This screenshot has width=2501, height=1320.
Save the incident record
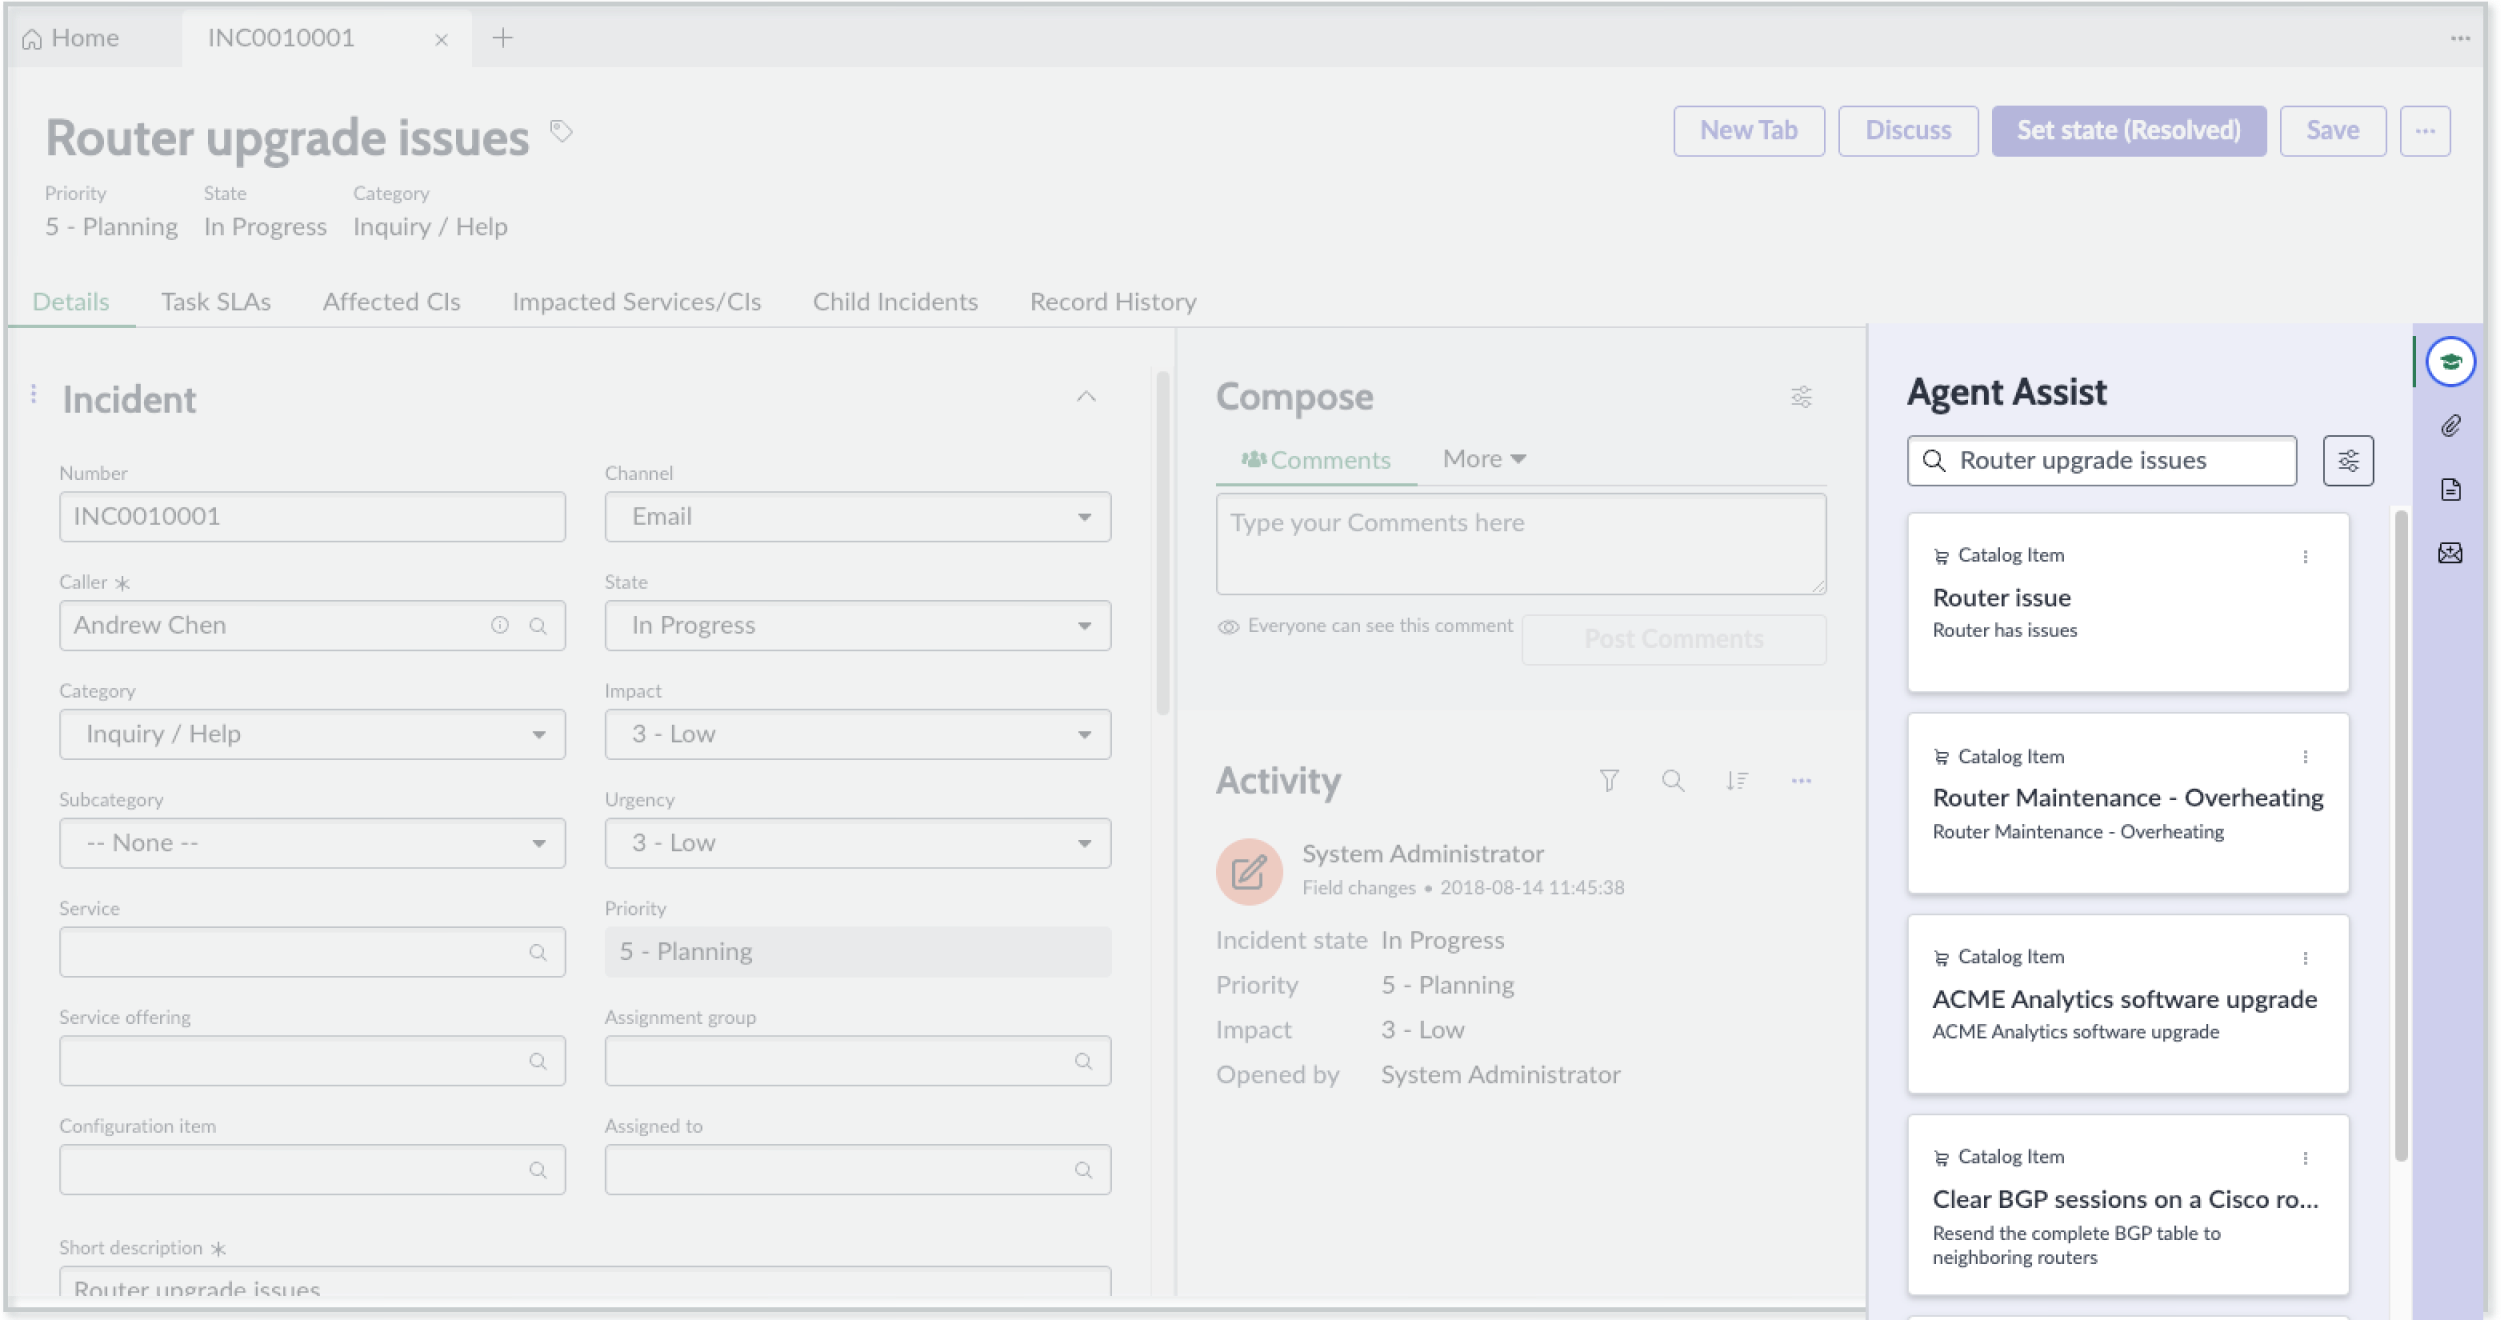click(x=2333, y=130)
